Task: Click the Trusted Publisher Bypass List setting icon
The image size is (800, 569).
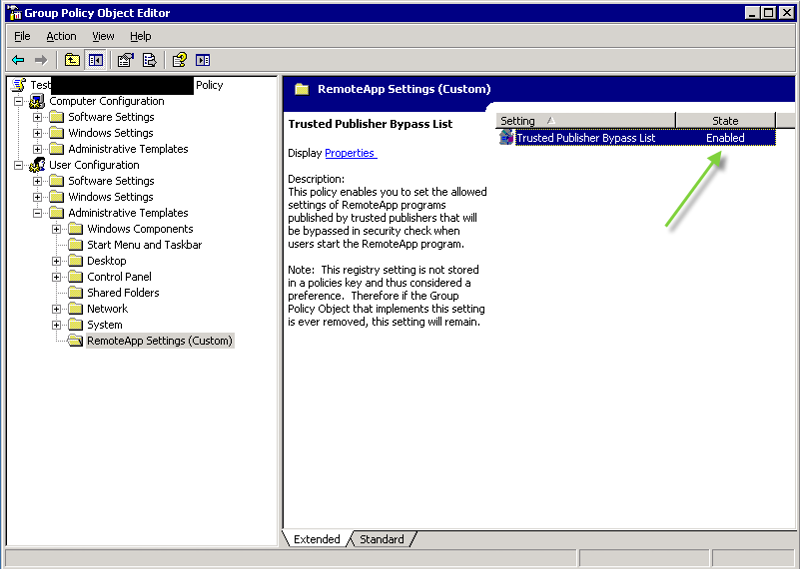Action: pyautogui.click(x=506, y=137)
